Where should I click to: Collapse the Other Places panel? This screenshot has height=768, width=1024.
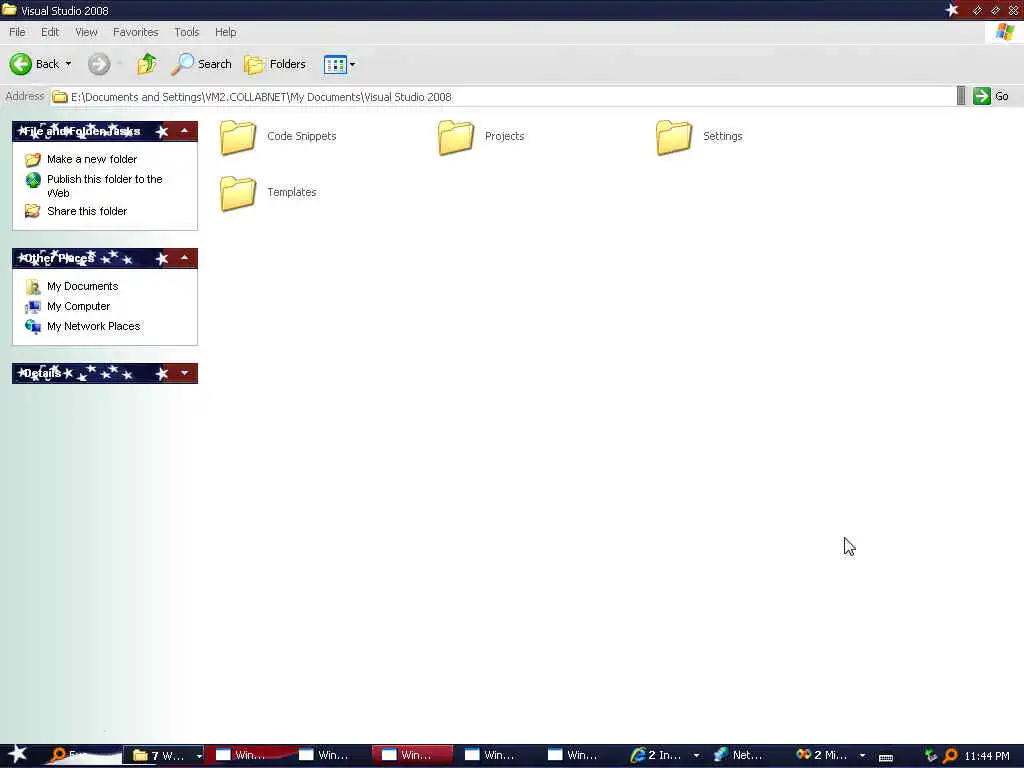tap(185, 259)
